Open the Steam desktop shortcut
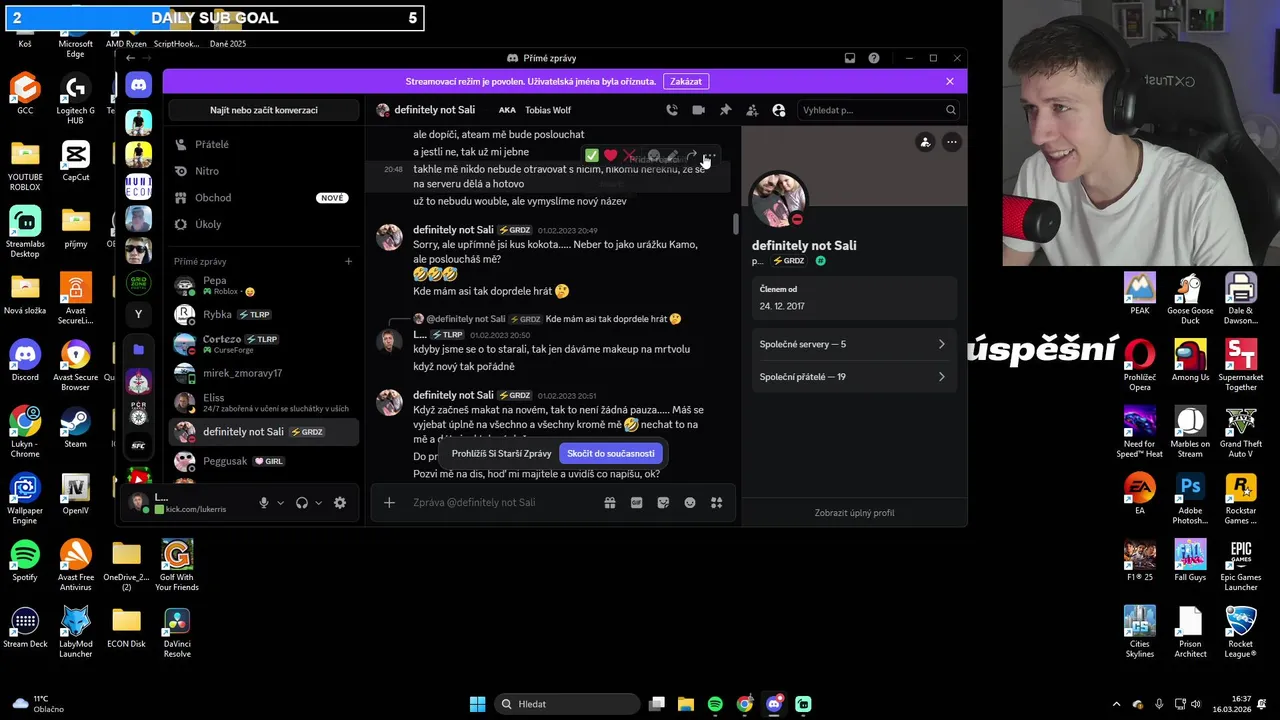 pos(75,426)
